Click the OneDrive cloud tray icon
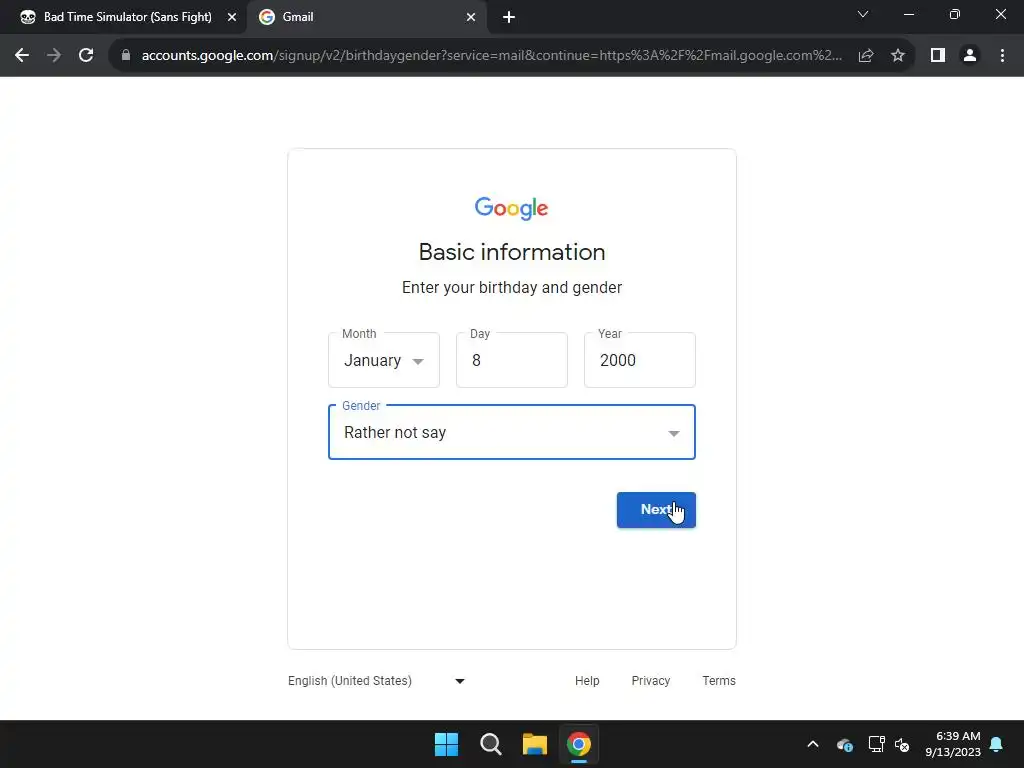 point(844,744)
